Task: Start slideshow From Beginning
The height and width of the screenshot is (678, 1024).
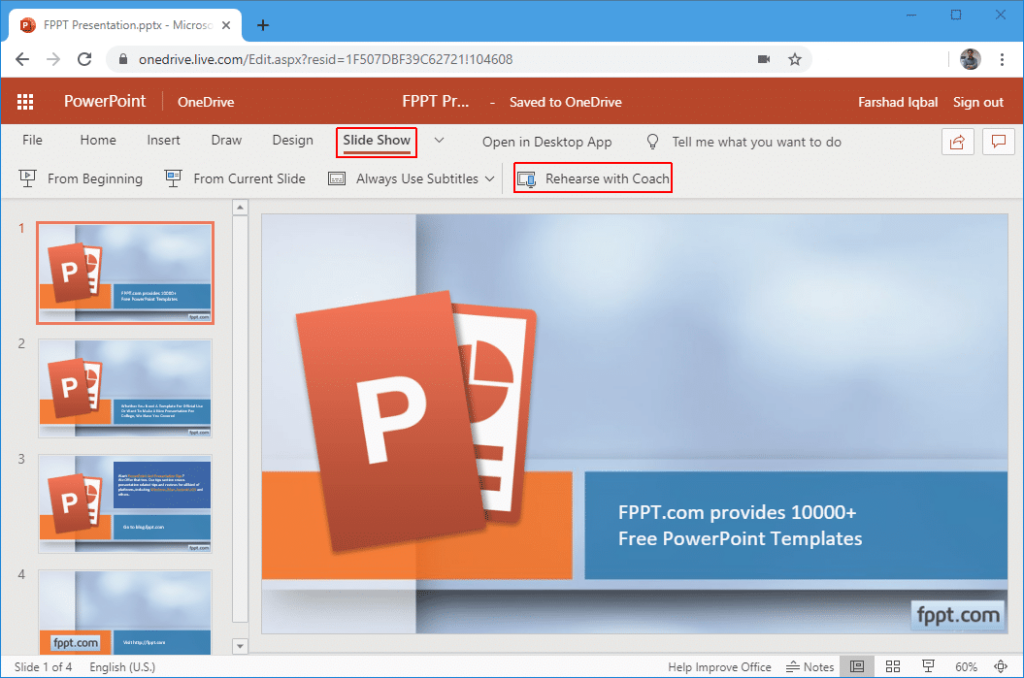Action: pyautogui.click(x=81, y=178)
